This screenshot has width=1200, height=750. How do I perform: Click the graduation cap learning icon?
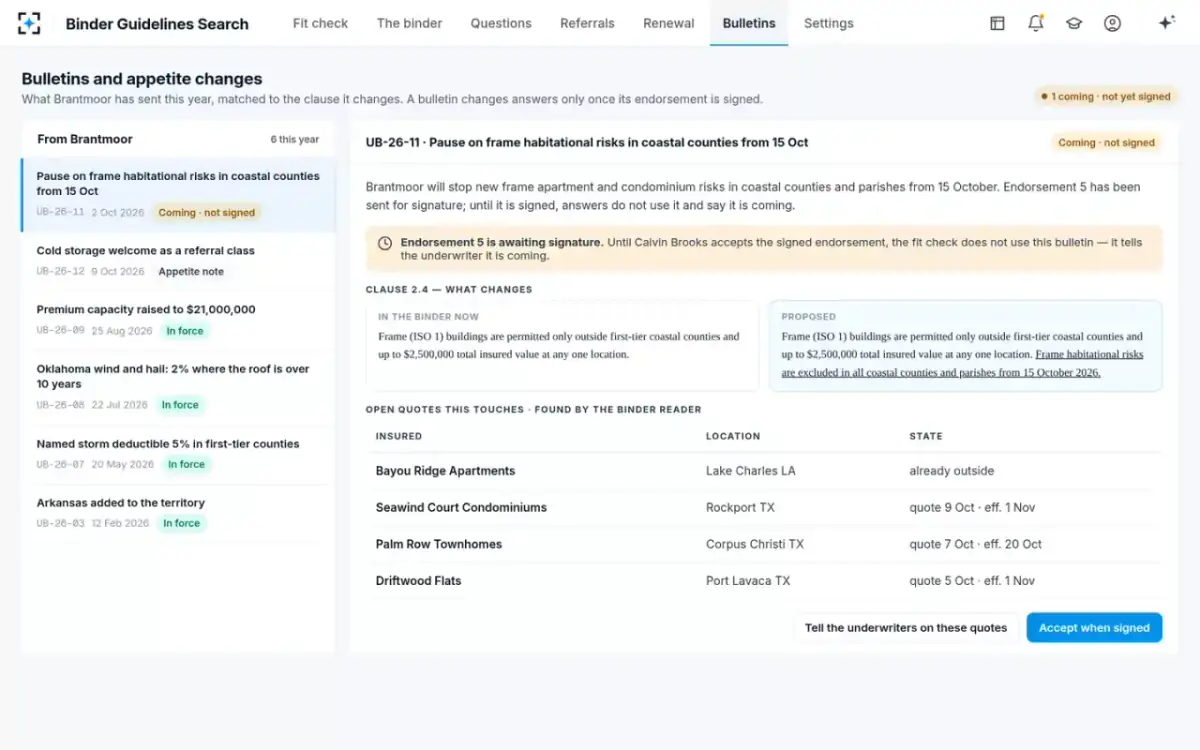[x=1074, y=23]
